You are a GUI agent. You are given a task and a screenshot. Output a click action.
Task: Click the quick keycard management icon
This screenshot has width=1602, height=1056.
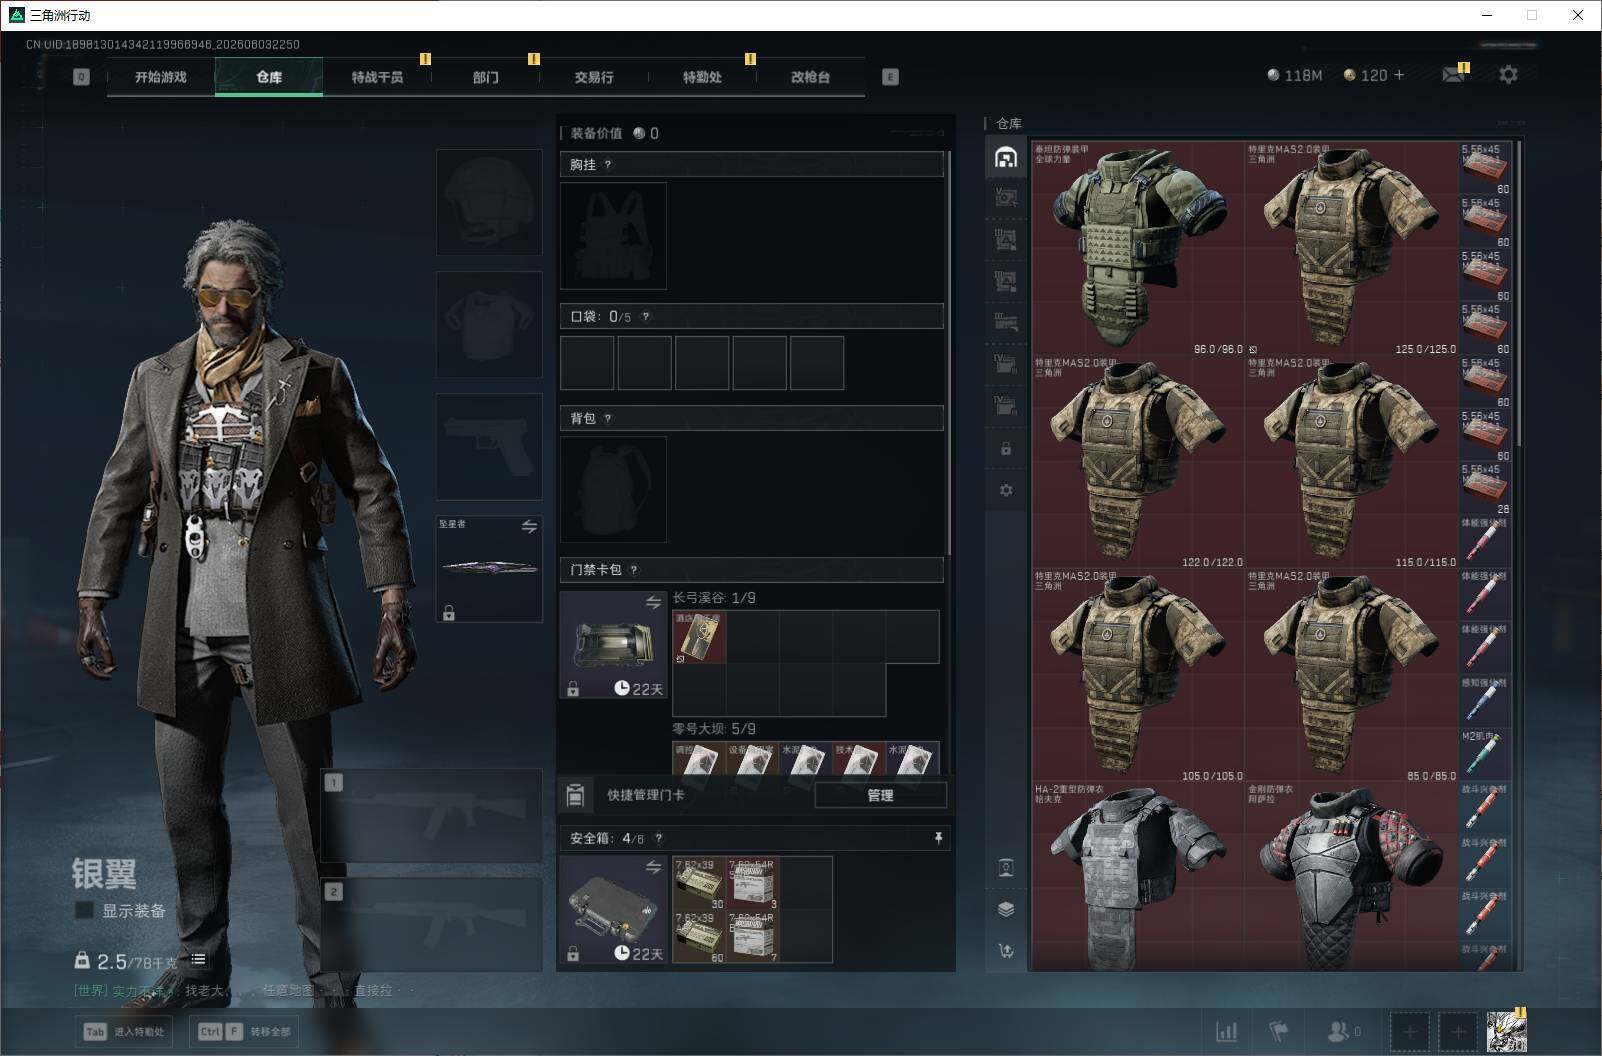click(x=575, y=795)
